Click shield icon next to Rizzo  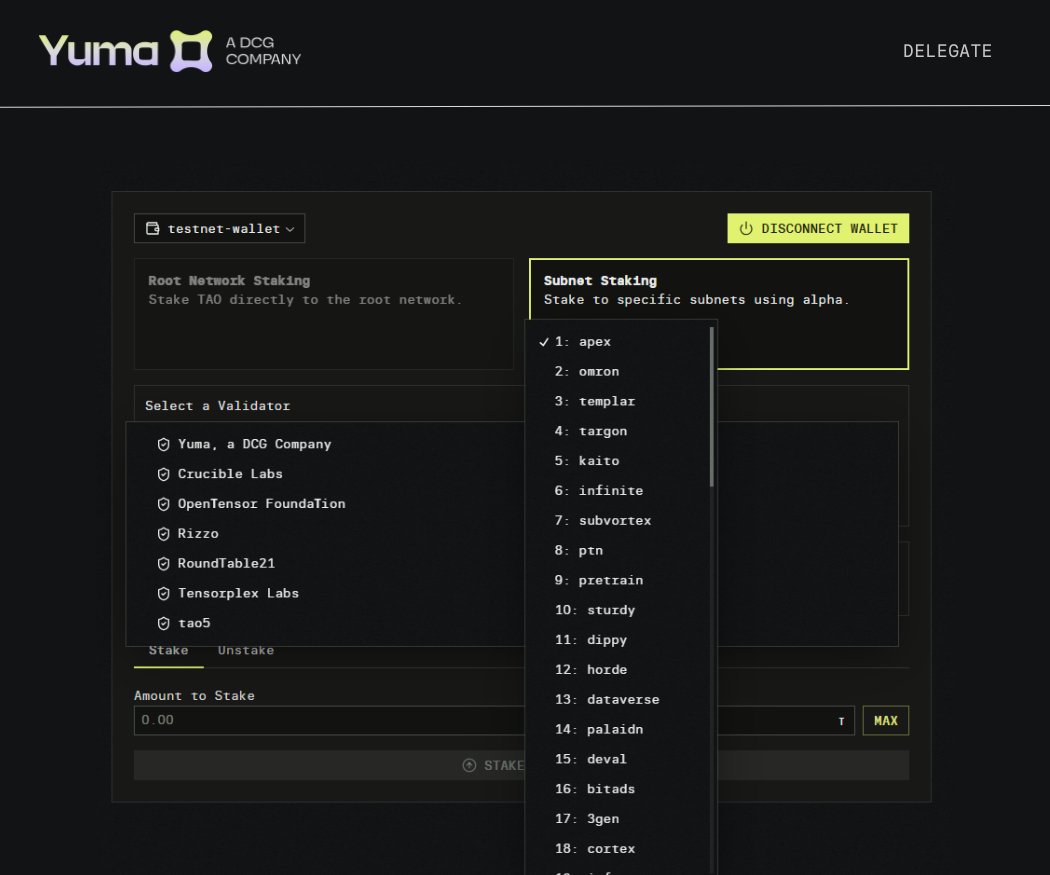point(163,534)
